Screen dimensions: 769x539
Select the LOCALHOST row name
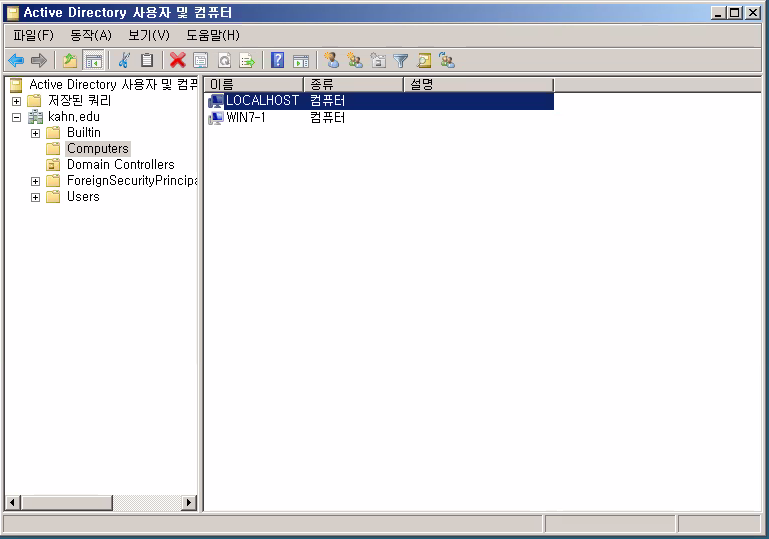(262, 101)
